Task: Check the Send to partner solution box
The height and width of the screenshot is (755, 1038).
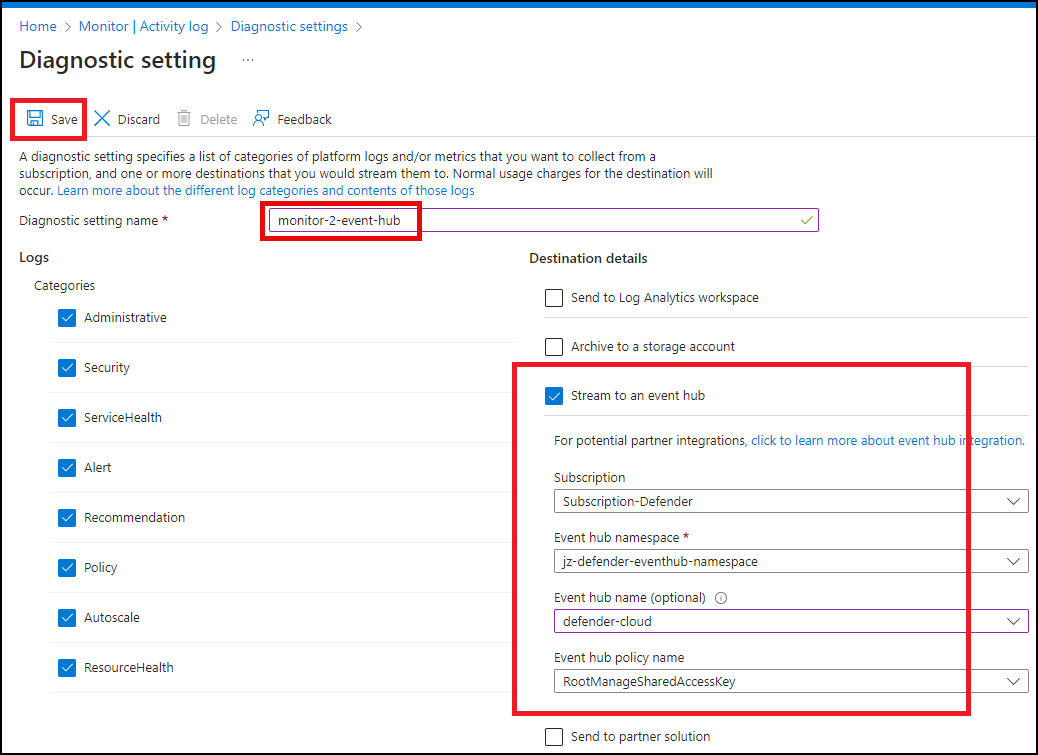Action: click(554, 737)
